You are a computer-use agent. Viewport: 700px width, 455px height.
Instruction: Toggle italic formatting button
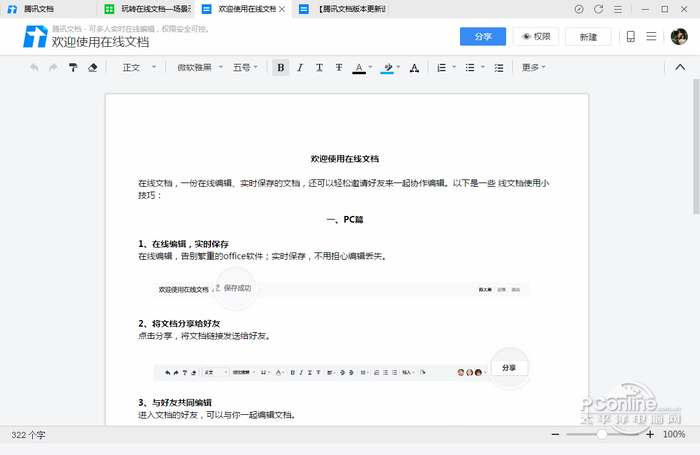coord(300,68)
